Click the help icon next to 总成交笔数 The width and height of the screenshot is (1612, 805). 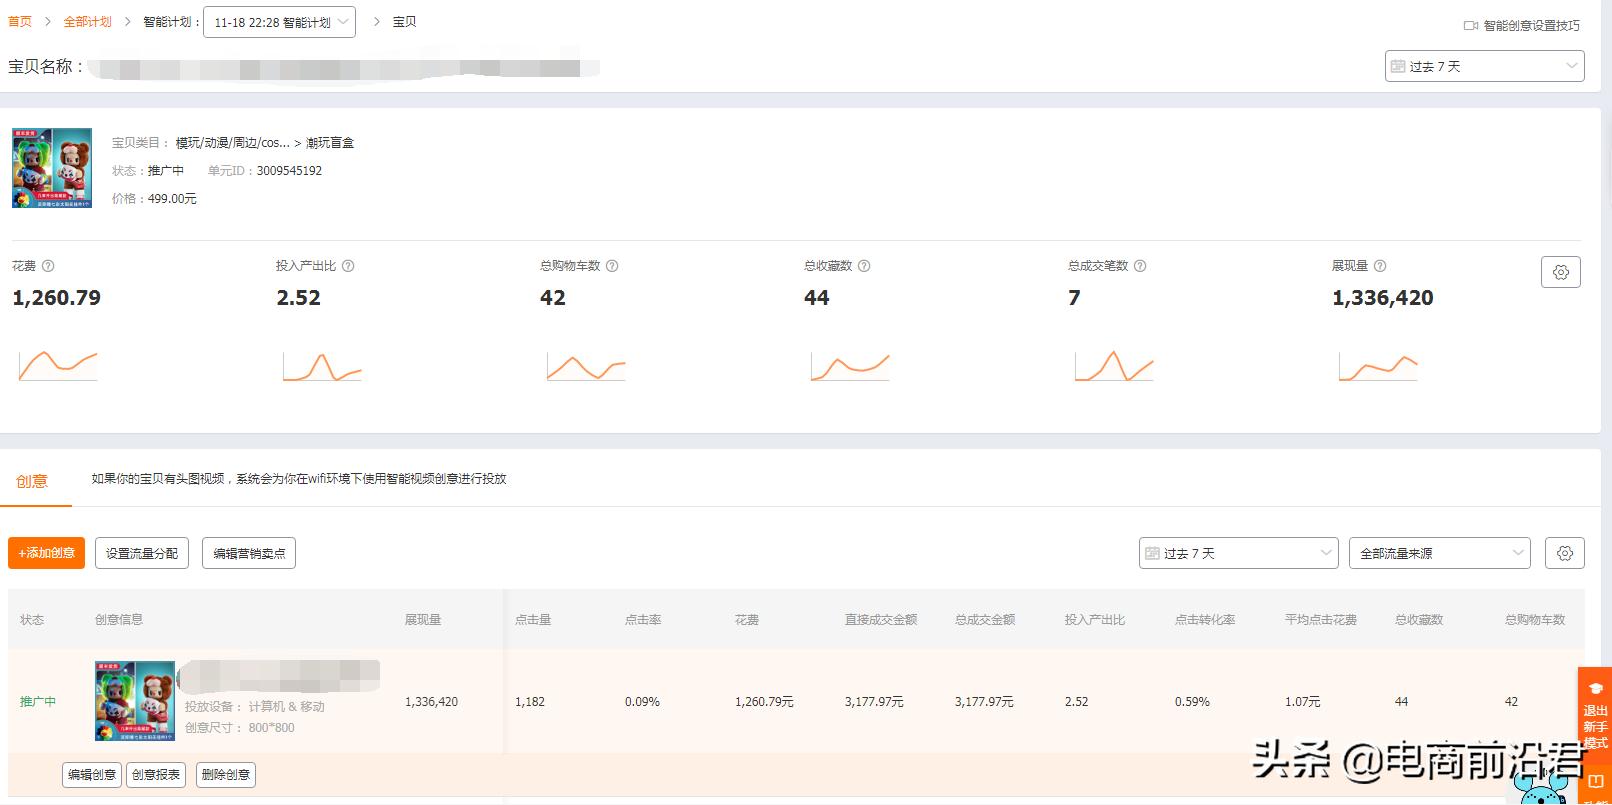click(1140, 266)
